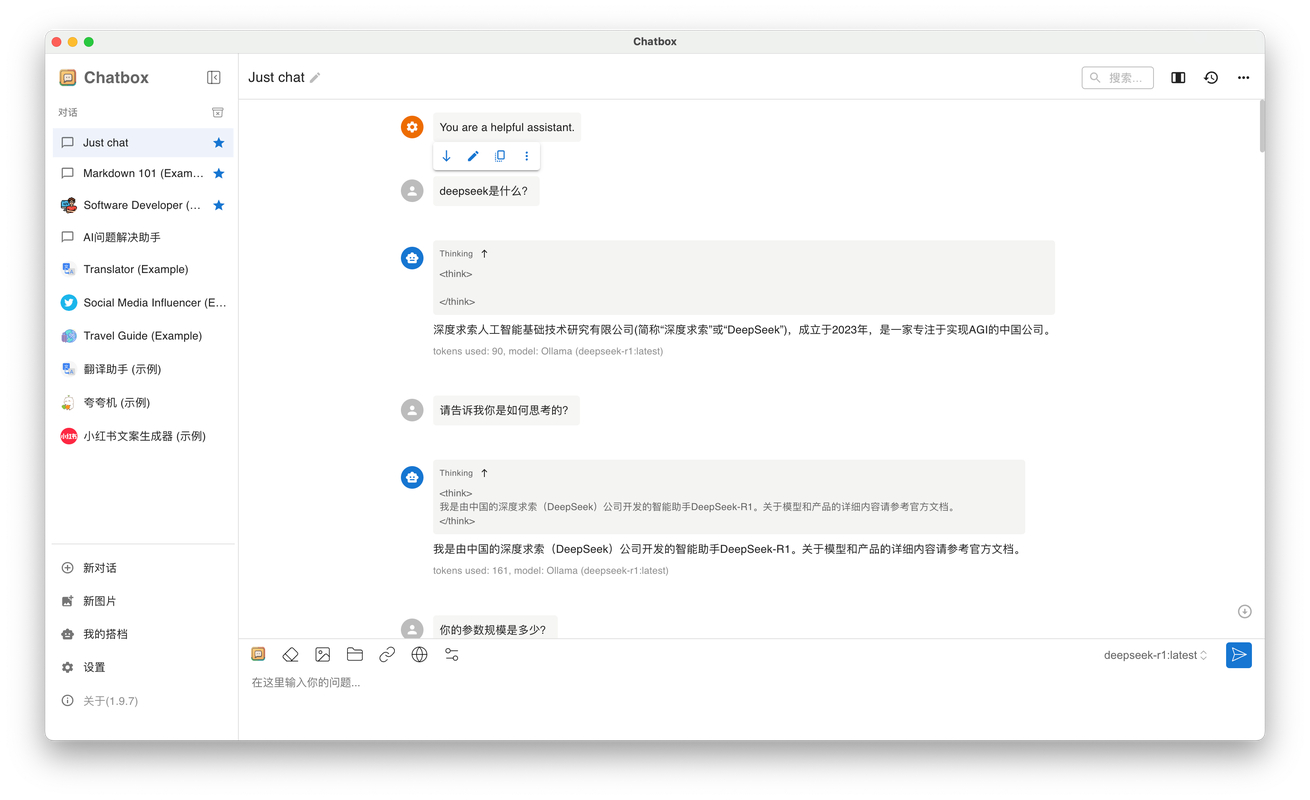Clear the conversation with the eraser icon
The height and width of the screenshot is (800, 1310).
[x=290, y=654]
